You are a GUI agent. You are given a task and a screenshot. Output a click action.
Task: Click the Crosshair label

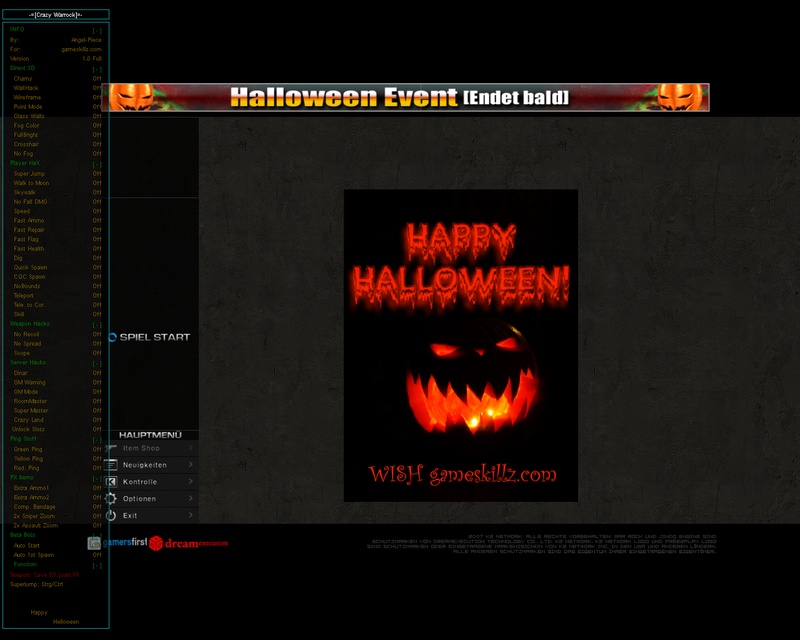coord(26,144)
